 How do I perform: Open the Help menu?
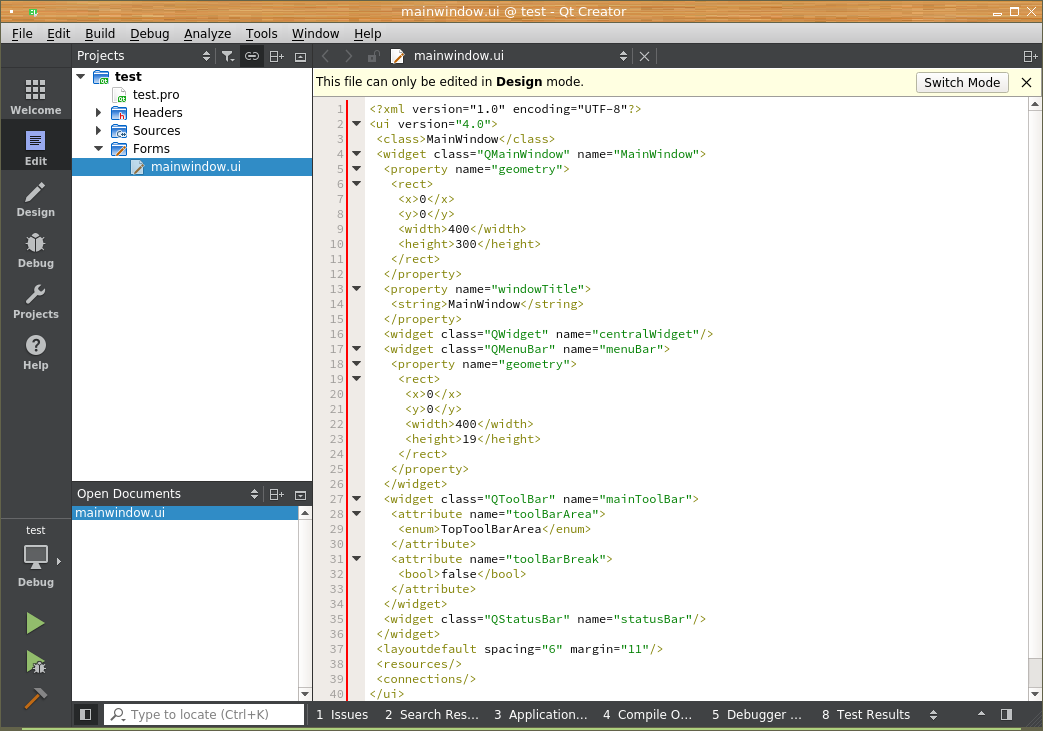368,33
